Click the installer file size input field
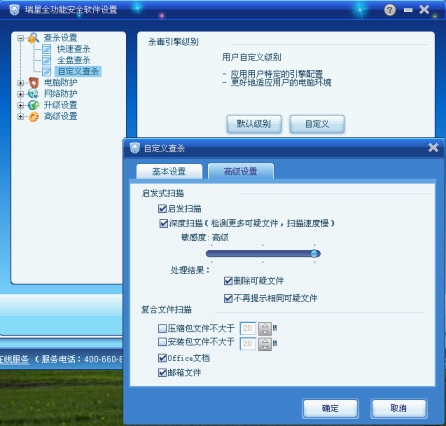 click(x=248, y=344)
